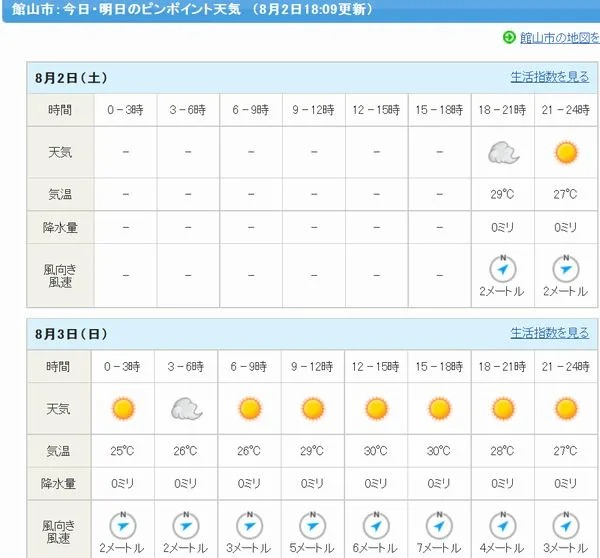Image resolution: width=600 pixels, height=558 pixels.
Task: Click 27℃ temperature for 8月2日 21-24時
Action: [x=565, y=194]
